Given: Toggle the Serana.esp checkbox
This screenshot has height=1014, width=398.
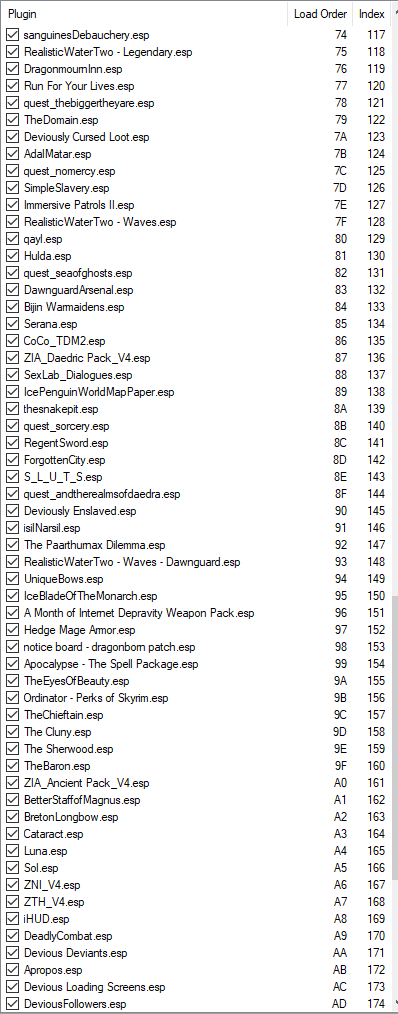Looking at the screenshot, I should (12, 324).
